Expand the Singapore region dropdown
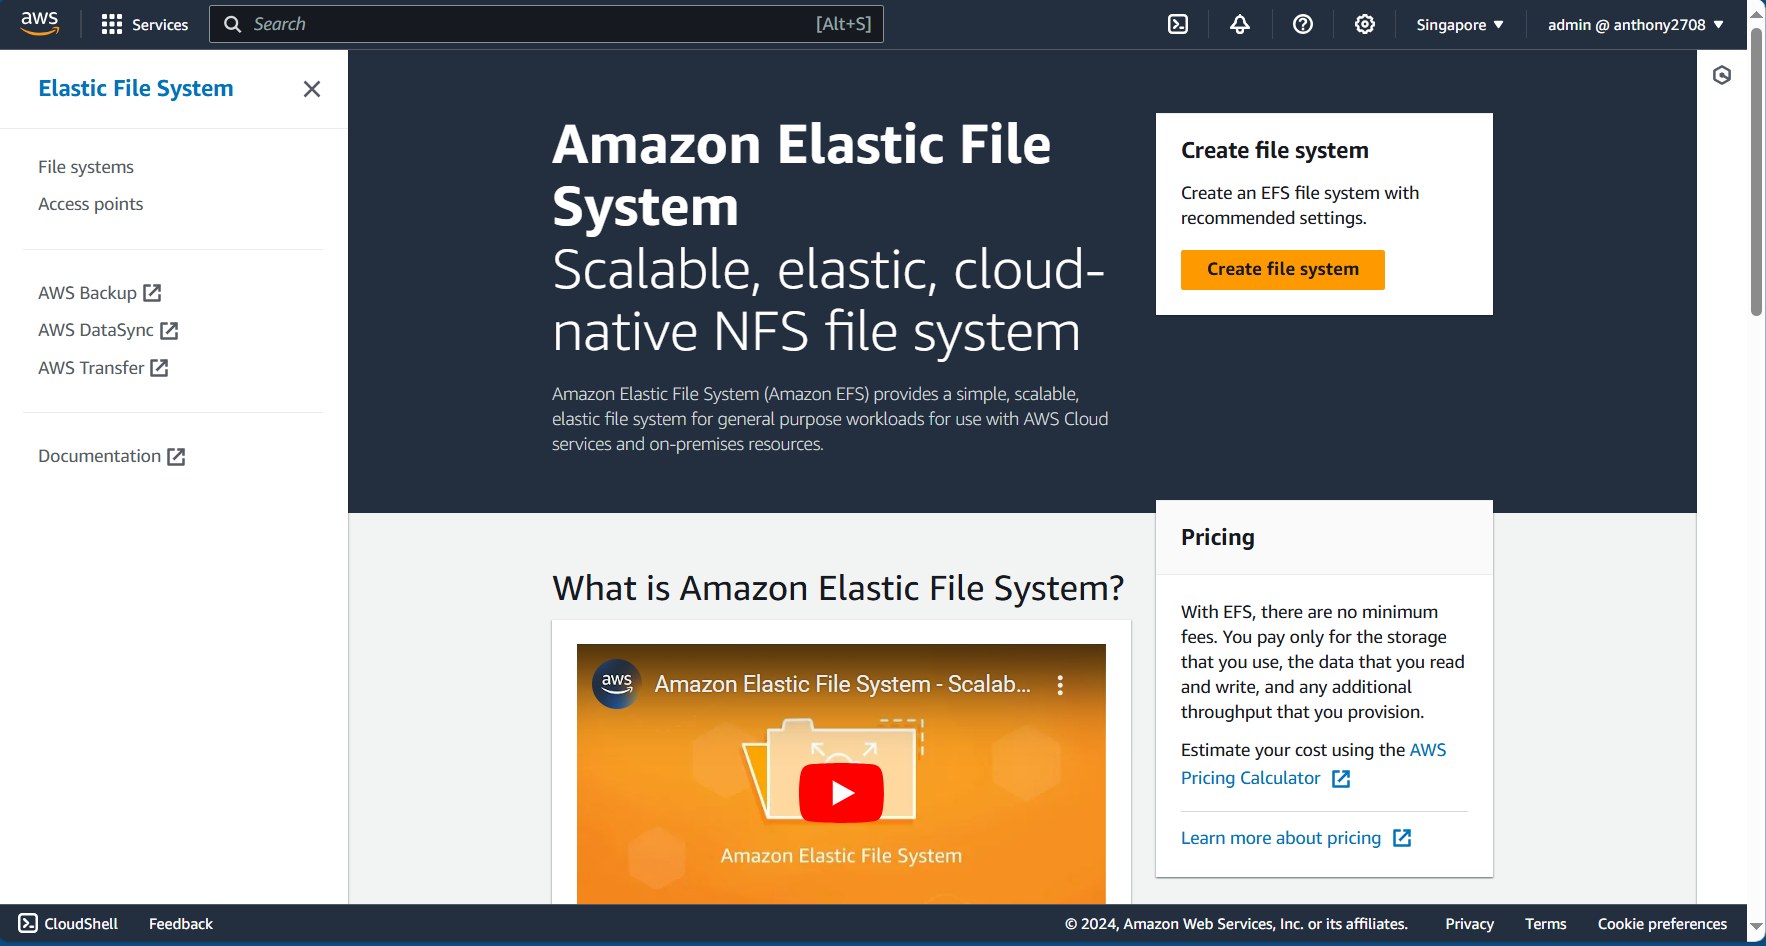Image resolution: width=1766 pixels, height=946 pixels. point(1460,24)
